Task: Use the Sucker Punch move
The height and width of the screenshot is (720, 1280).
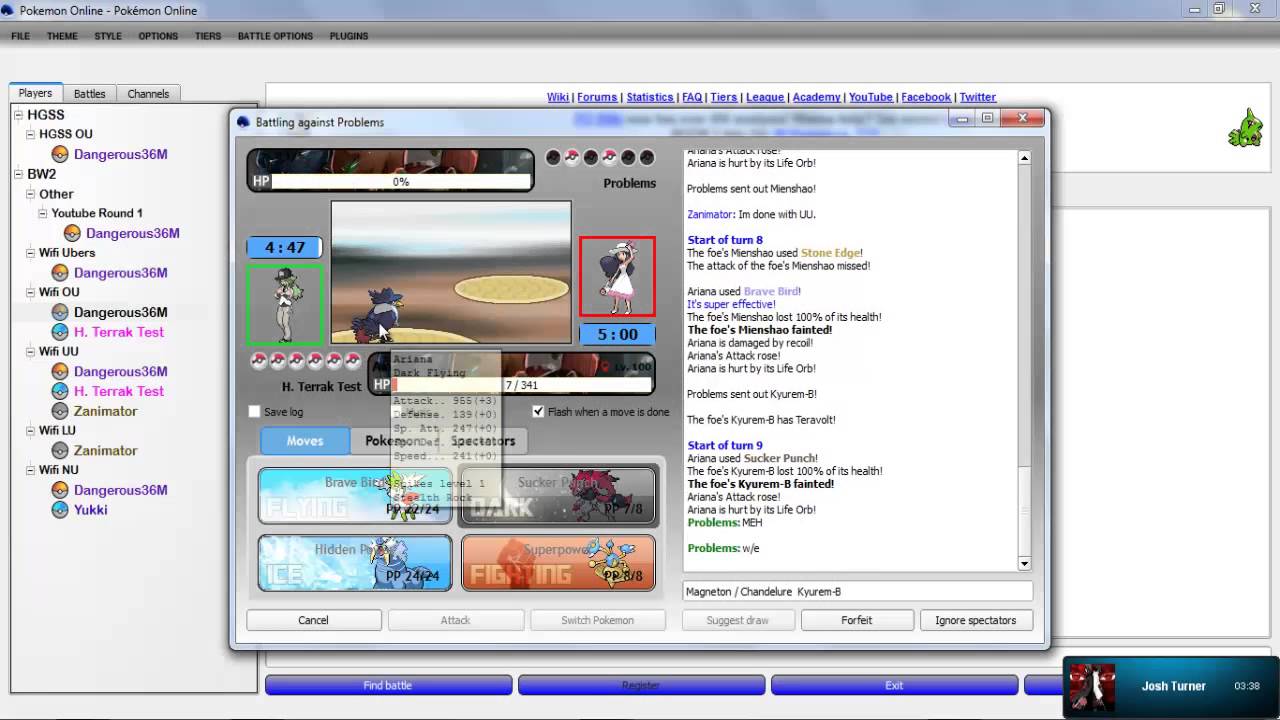Action: pyautogui.click(x=558, y=495)
